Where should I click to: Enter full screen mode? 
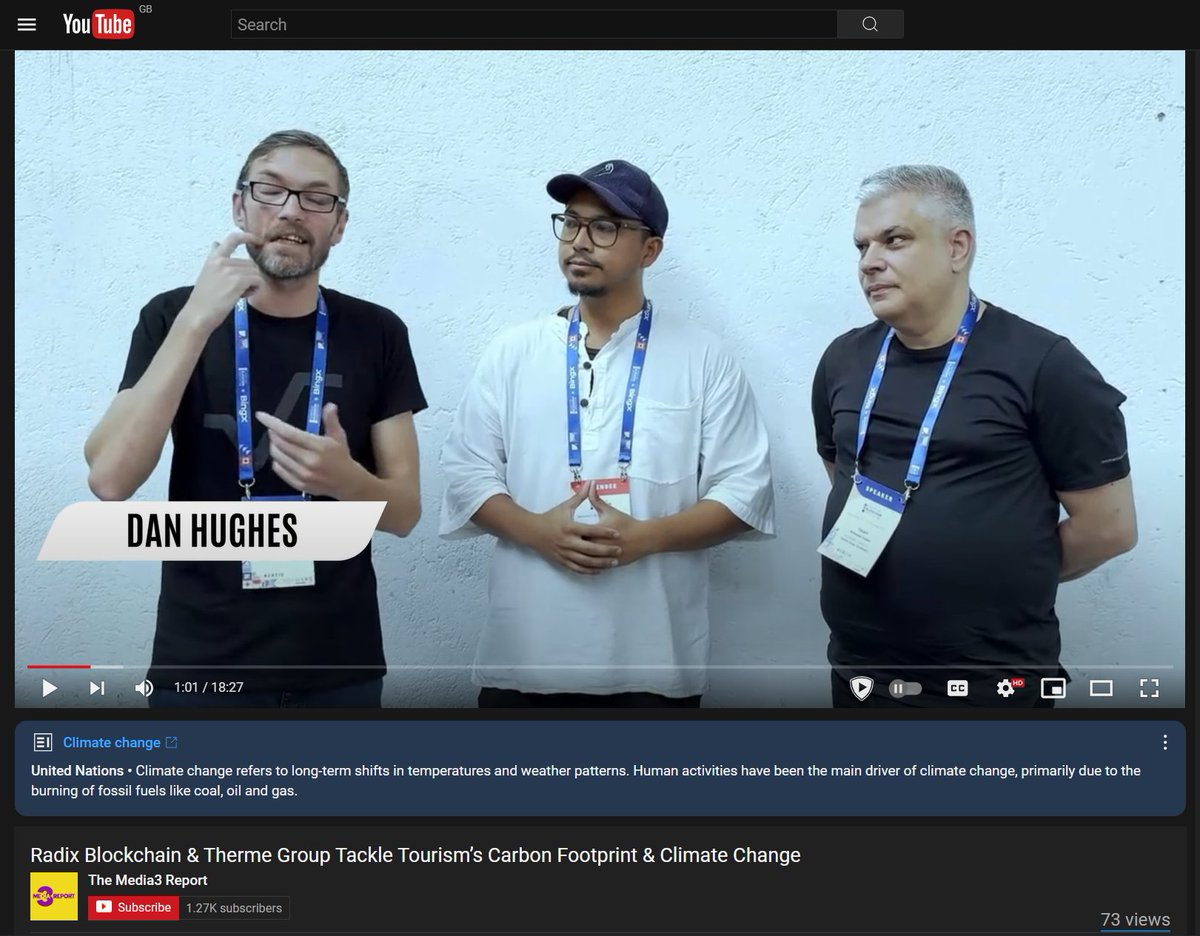point(1149,687)
